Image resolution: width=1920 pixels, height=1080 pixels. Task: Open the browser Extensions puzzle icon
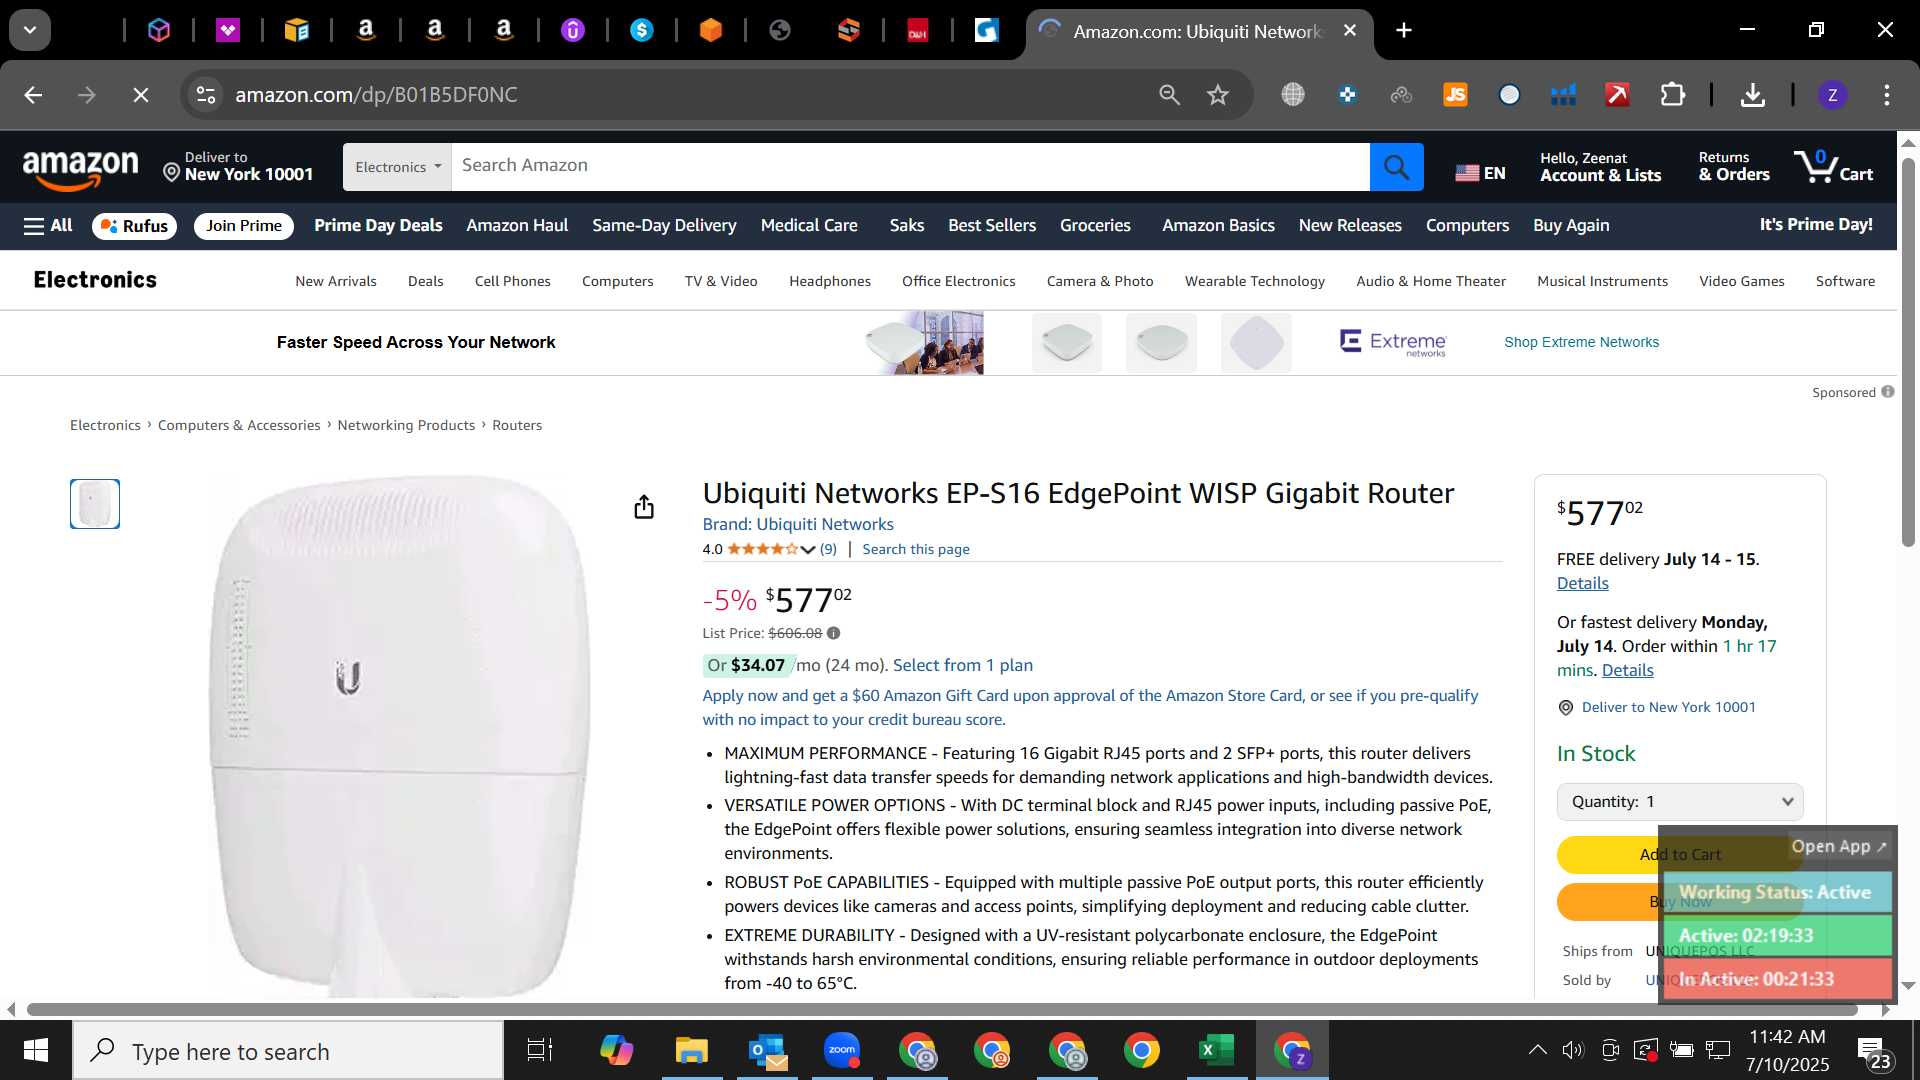(1672, 95)
